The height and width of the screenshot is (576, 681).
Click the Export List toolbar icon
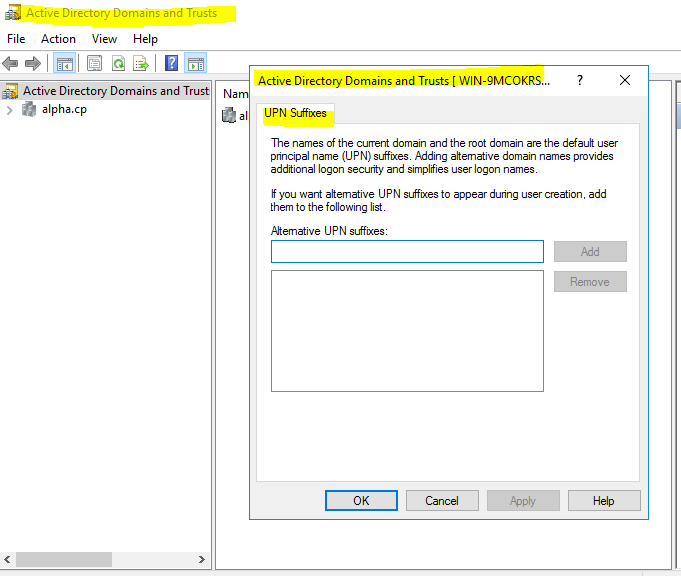pos(141,64)
